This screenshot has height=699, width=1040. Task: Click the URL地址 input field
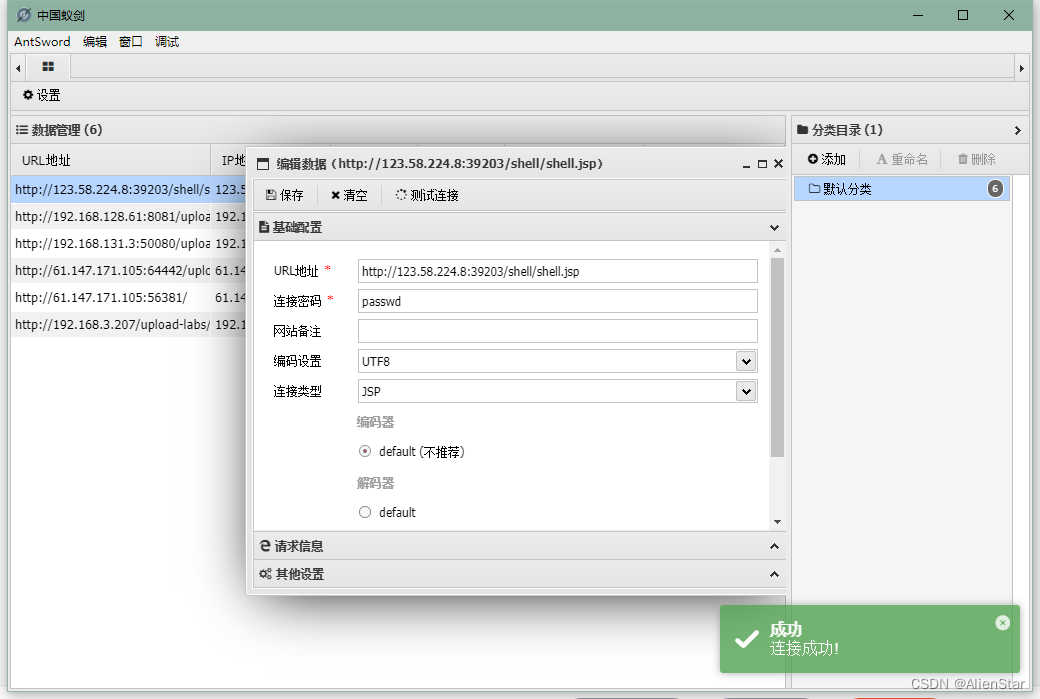pyautogui.click(x=558, y=271)
